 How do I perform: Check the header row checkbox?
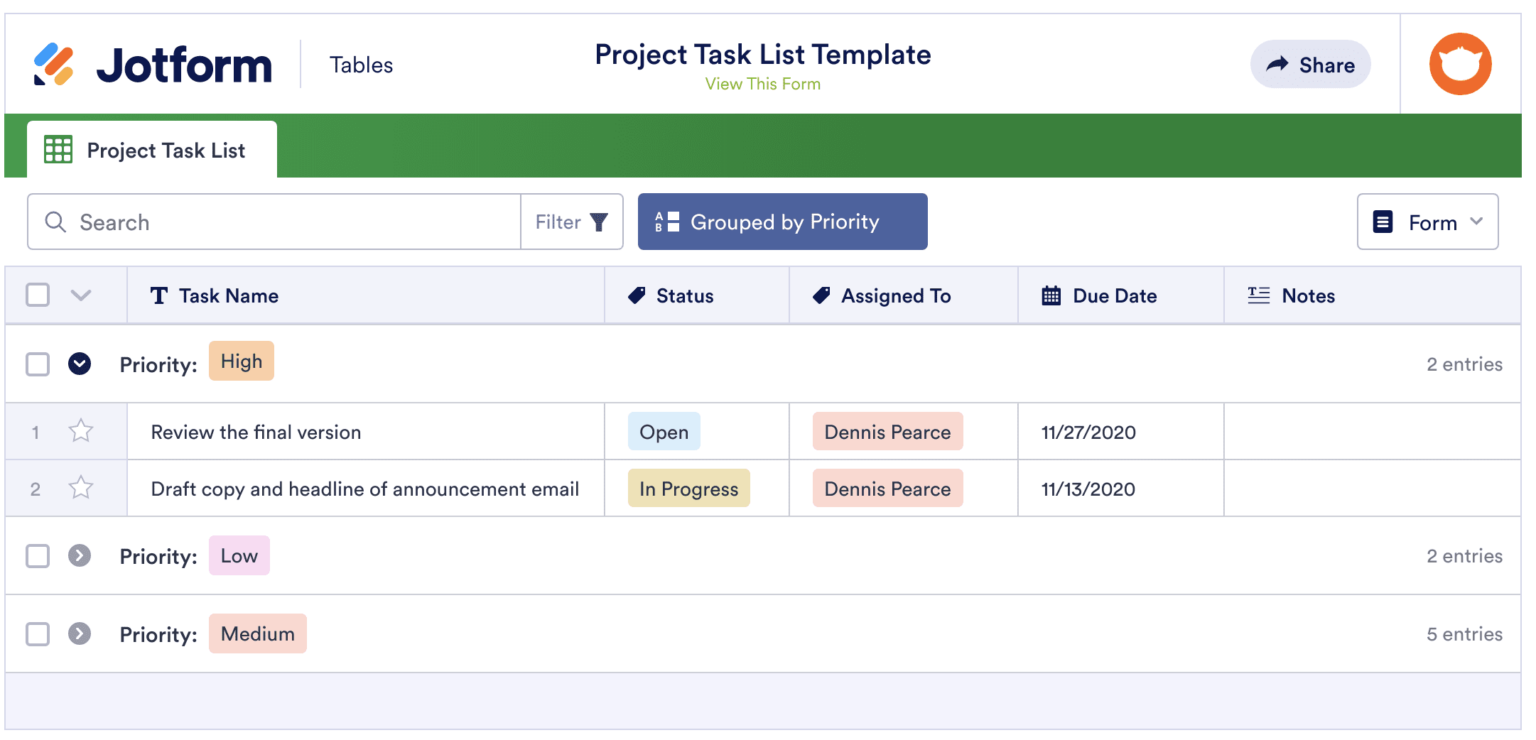tap(37, 294)
